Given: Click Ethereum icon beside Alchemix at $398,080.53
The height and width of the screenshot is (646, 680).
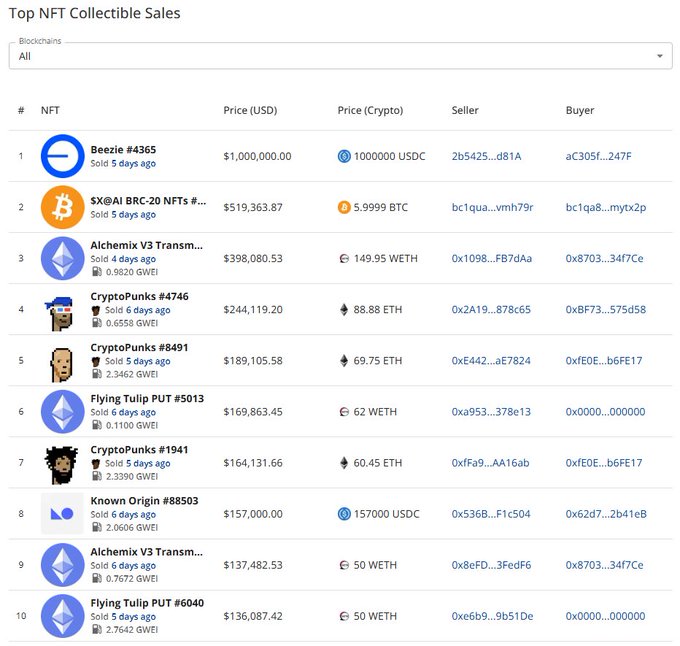Looking at the screenshot, I should (x=62, y=258).
